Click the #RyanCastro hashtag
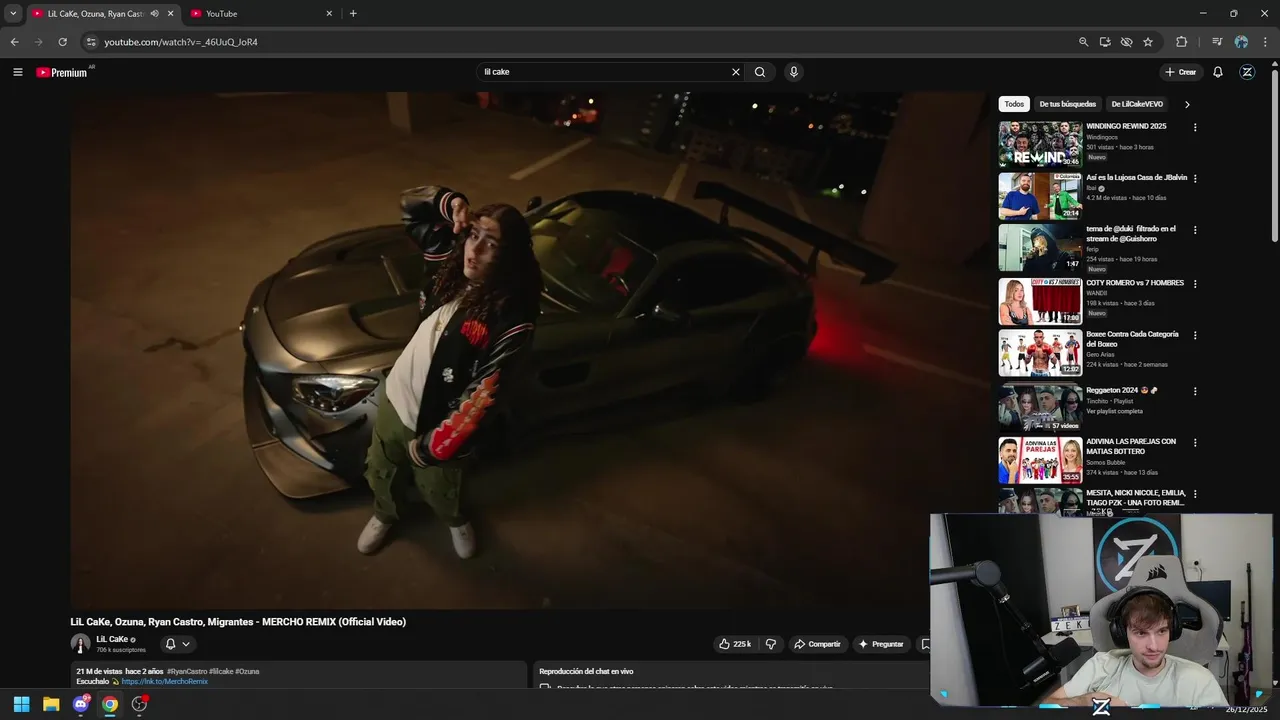 [x=187, y=672]
